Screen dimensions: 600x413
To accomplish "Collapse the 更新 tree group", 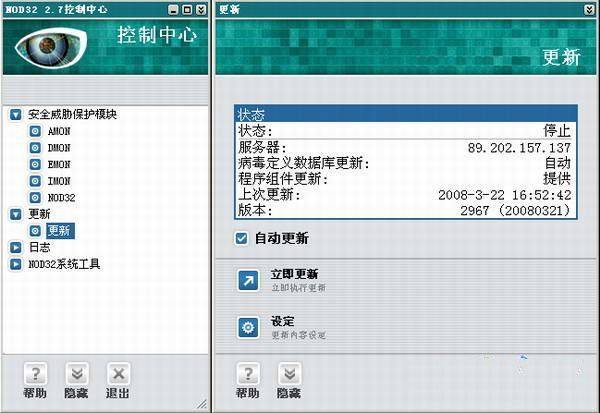I will [x=16, y=214].
